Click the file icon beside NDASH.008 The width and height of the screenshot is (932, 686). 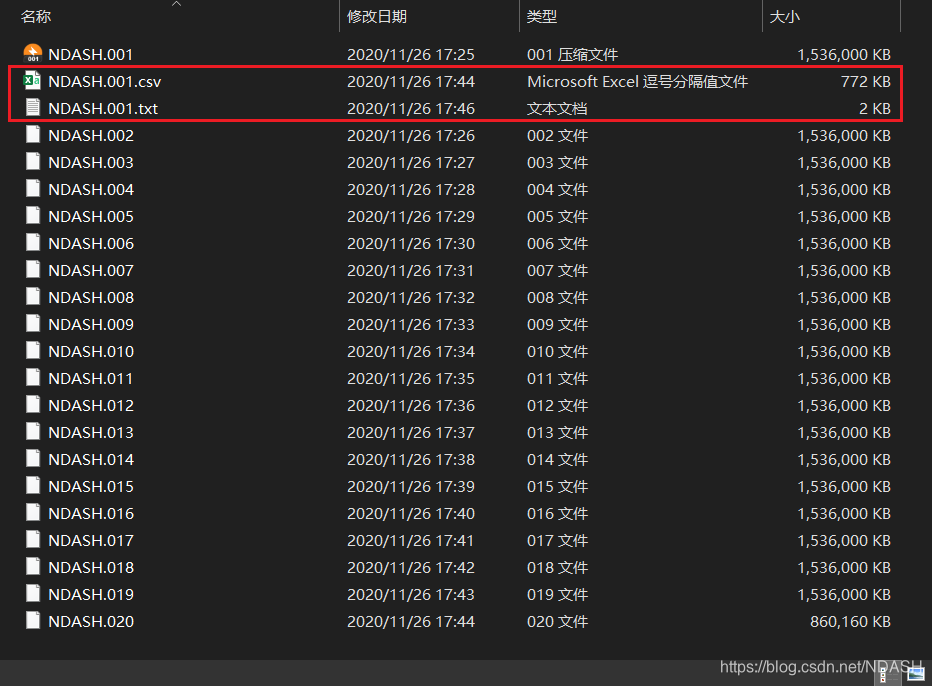pos(33,297)
